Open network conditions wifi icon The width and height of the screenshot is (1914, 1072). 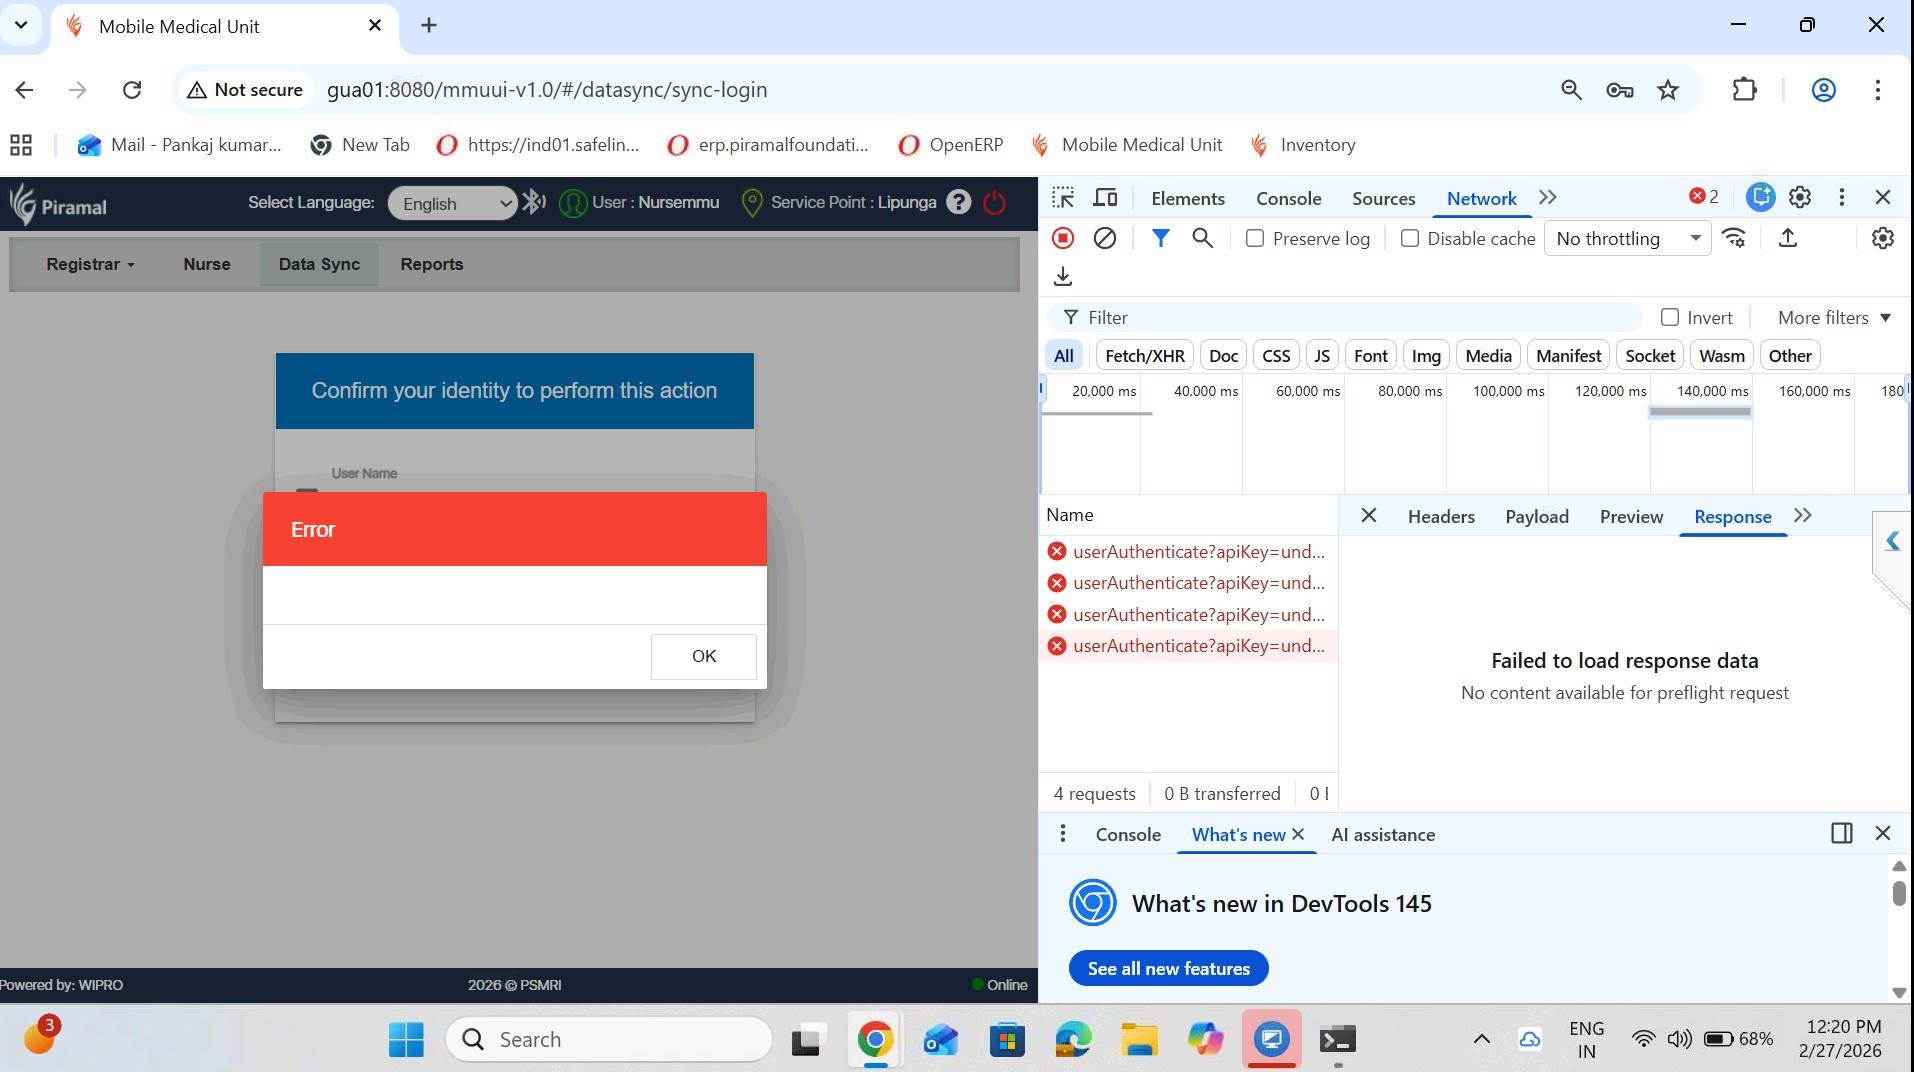(x=1734, y=238)
